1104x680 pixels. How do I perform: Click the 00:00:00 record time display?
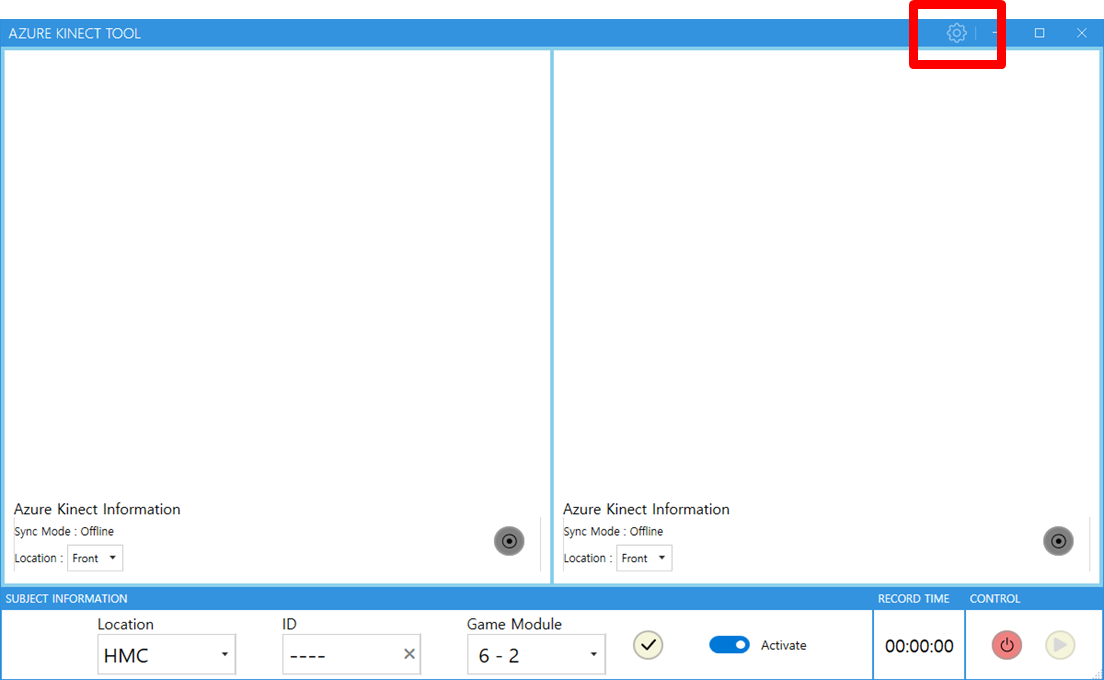click(918, 646)
